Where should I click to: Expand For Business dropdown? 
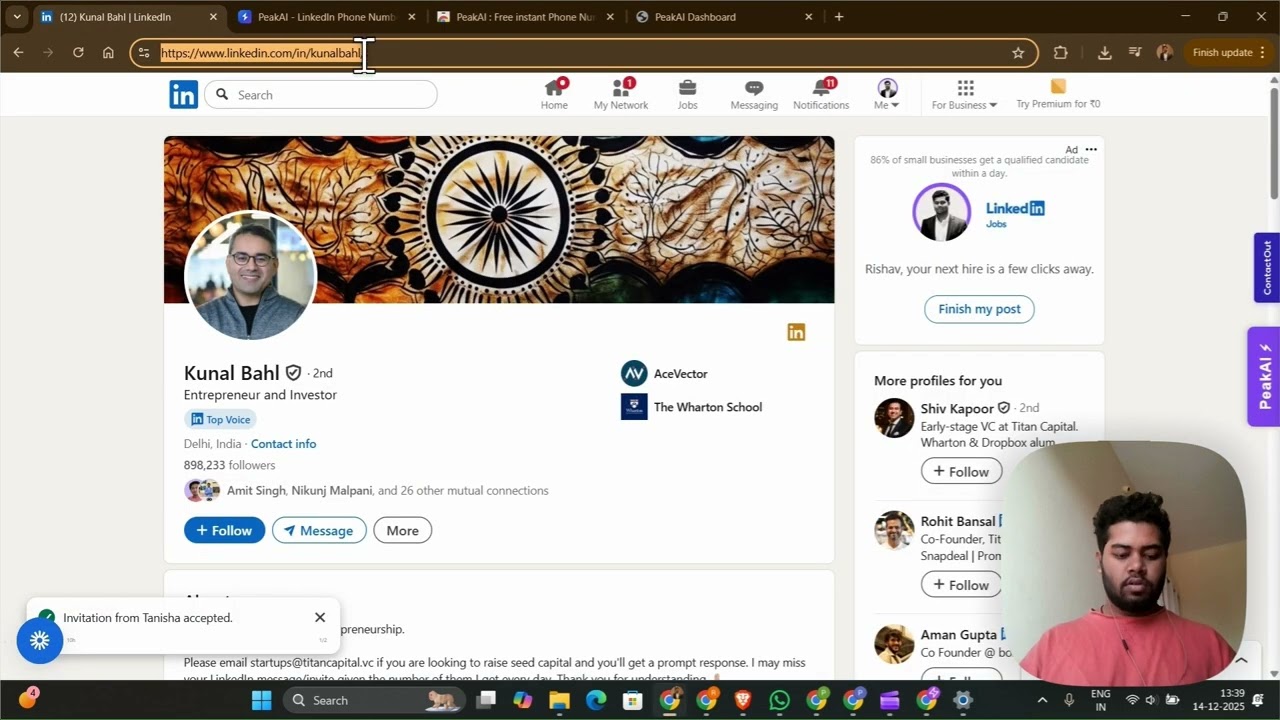965,95
